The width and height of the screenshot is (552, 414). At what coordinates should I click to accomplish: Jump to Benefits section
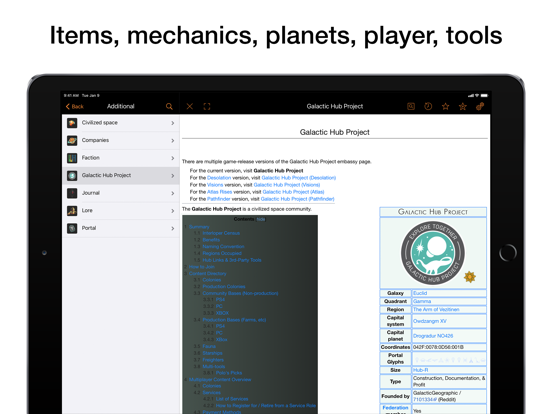coord(211,240)
